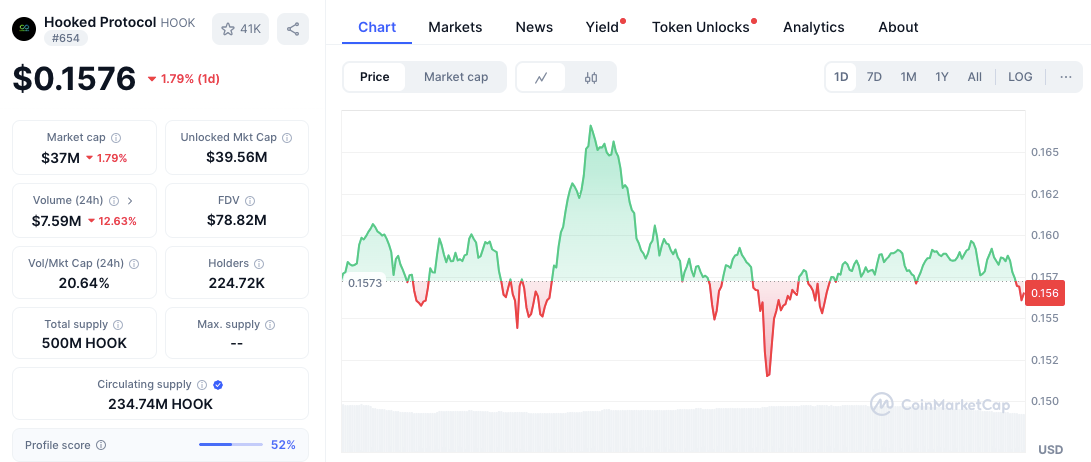This screenshot has width=1091, height=462.
Task: Enable LOG scale on the chart
Action: pyautogui.click(x=1020, y=77)
